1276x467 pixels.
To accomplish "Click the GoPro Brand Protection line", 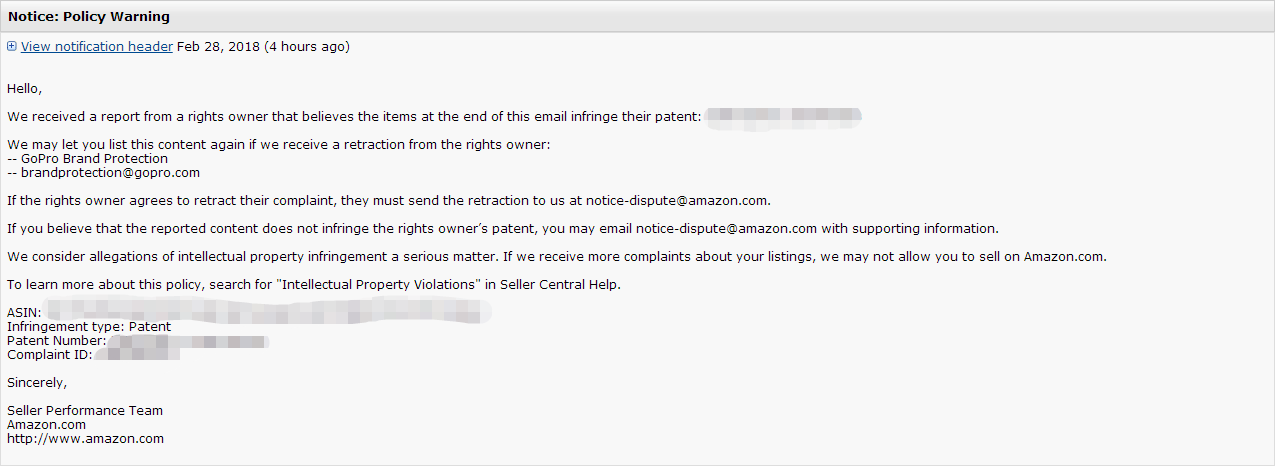I will [87, 158].
